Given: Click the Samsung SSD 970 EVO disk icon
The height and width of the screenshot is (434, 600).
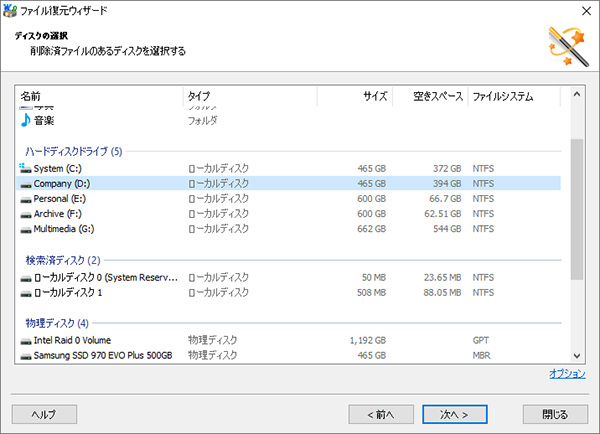Looking at the screenshot, I should (26, 356).
